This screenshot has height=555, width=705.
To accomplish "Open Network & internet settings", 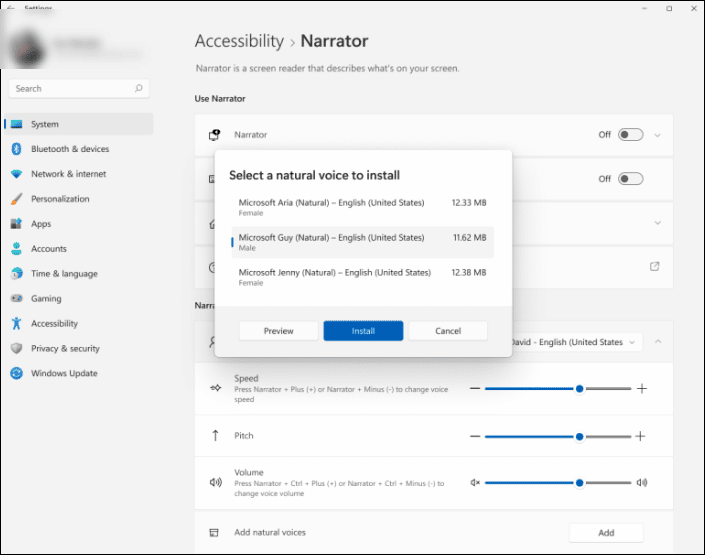I will pos(79,174).
